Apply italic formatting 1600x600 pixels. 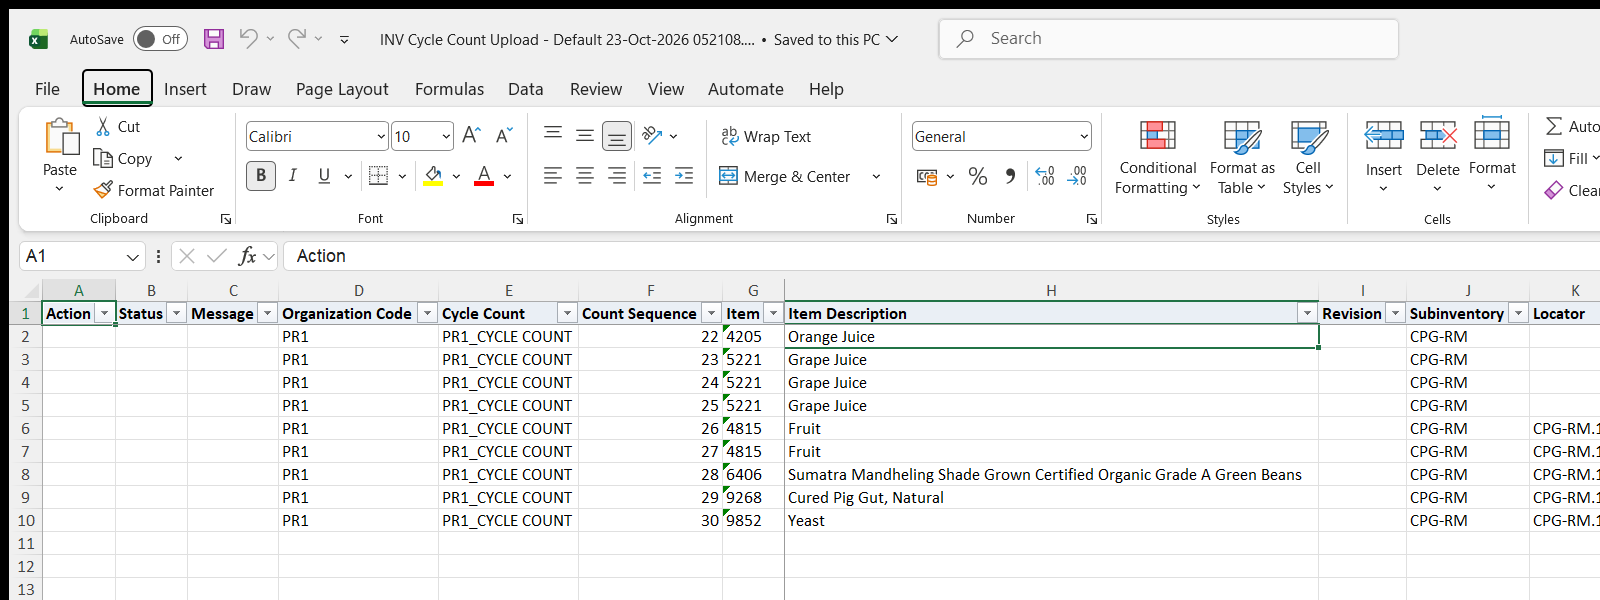click(x=293, y=176)
